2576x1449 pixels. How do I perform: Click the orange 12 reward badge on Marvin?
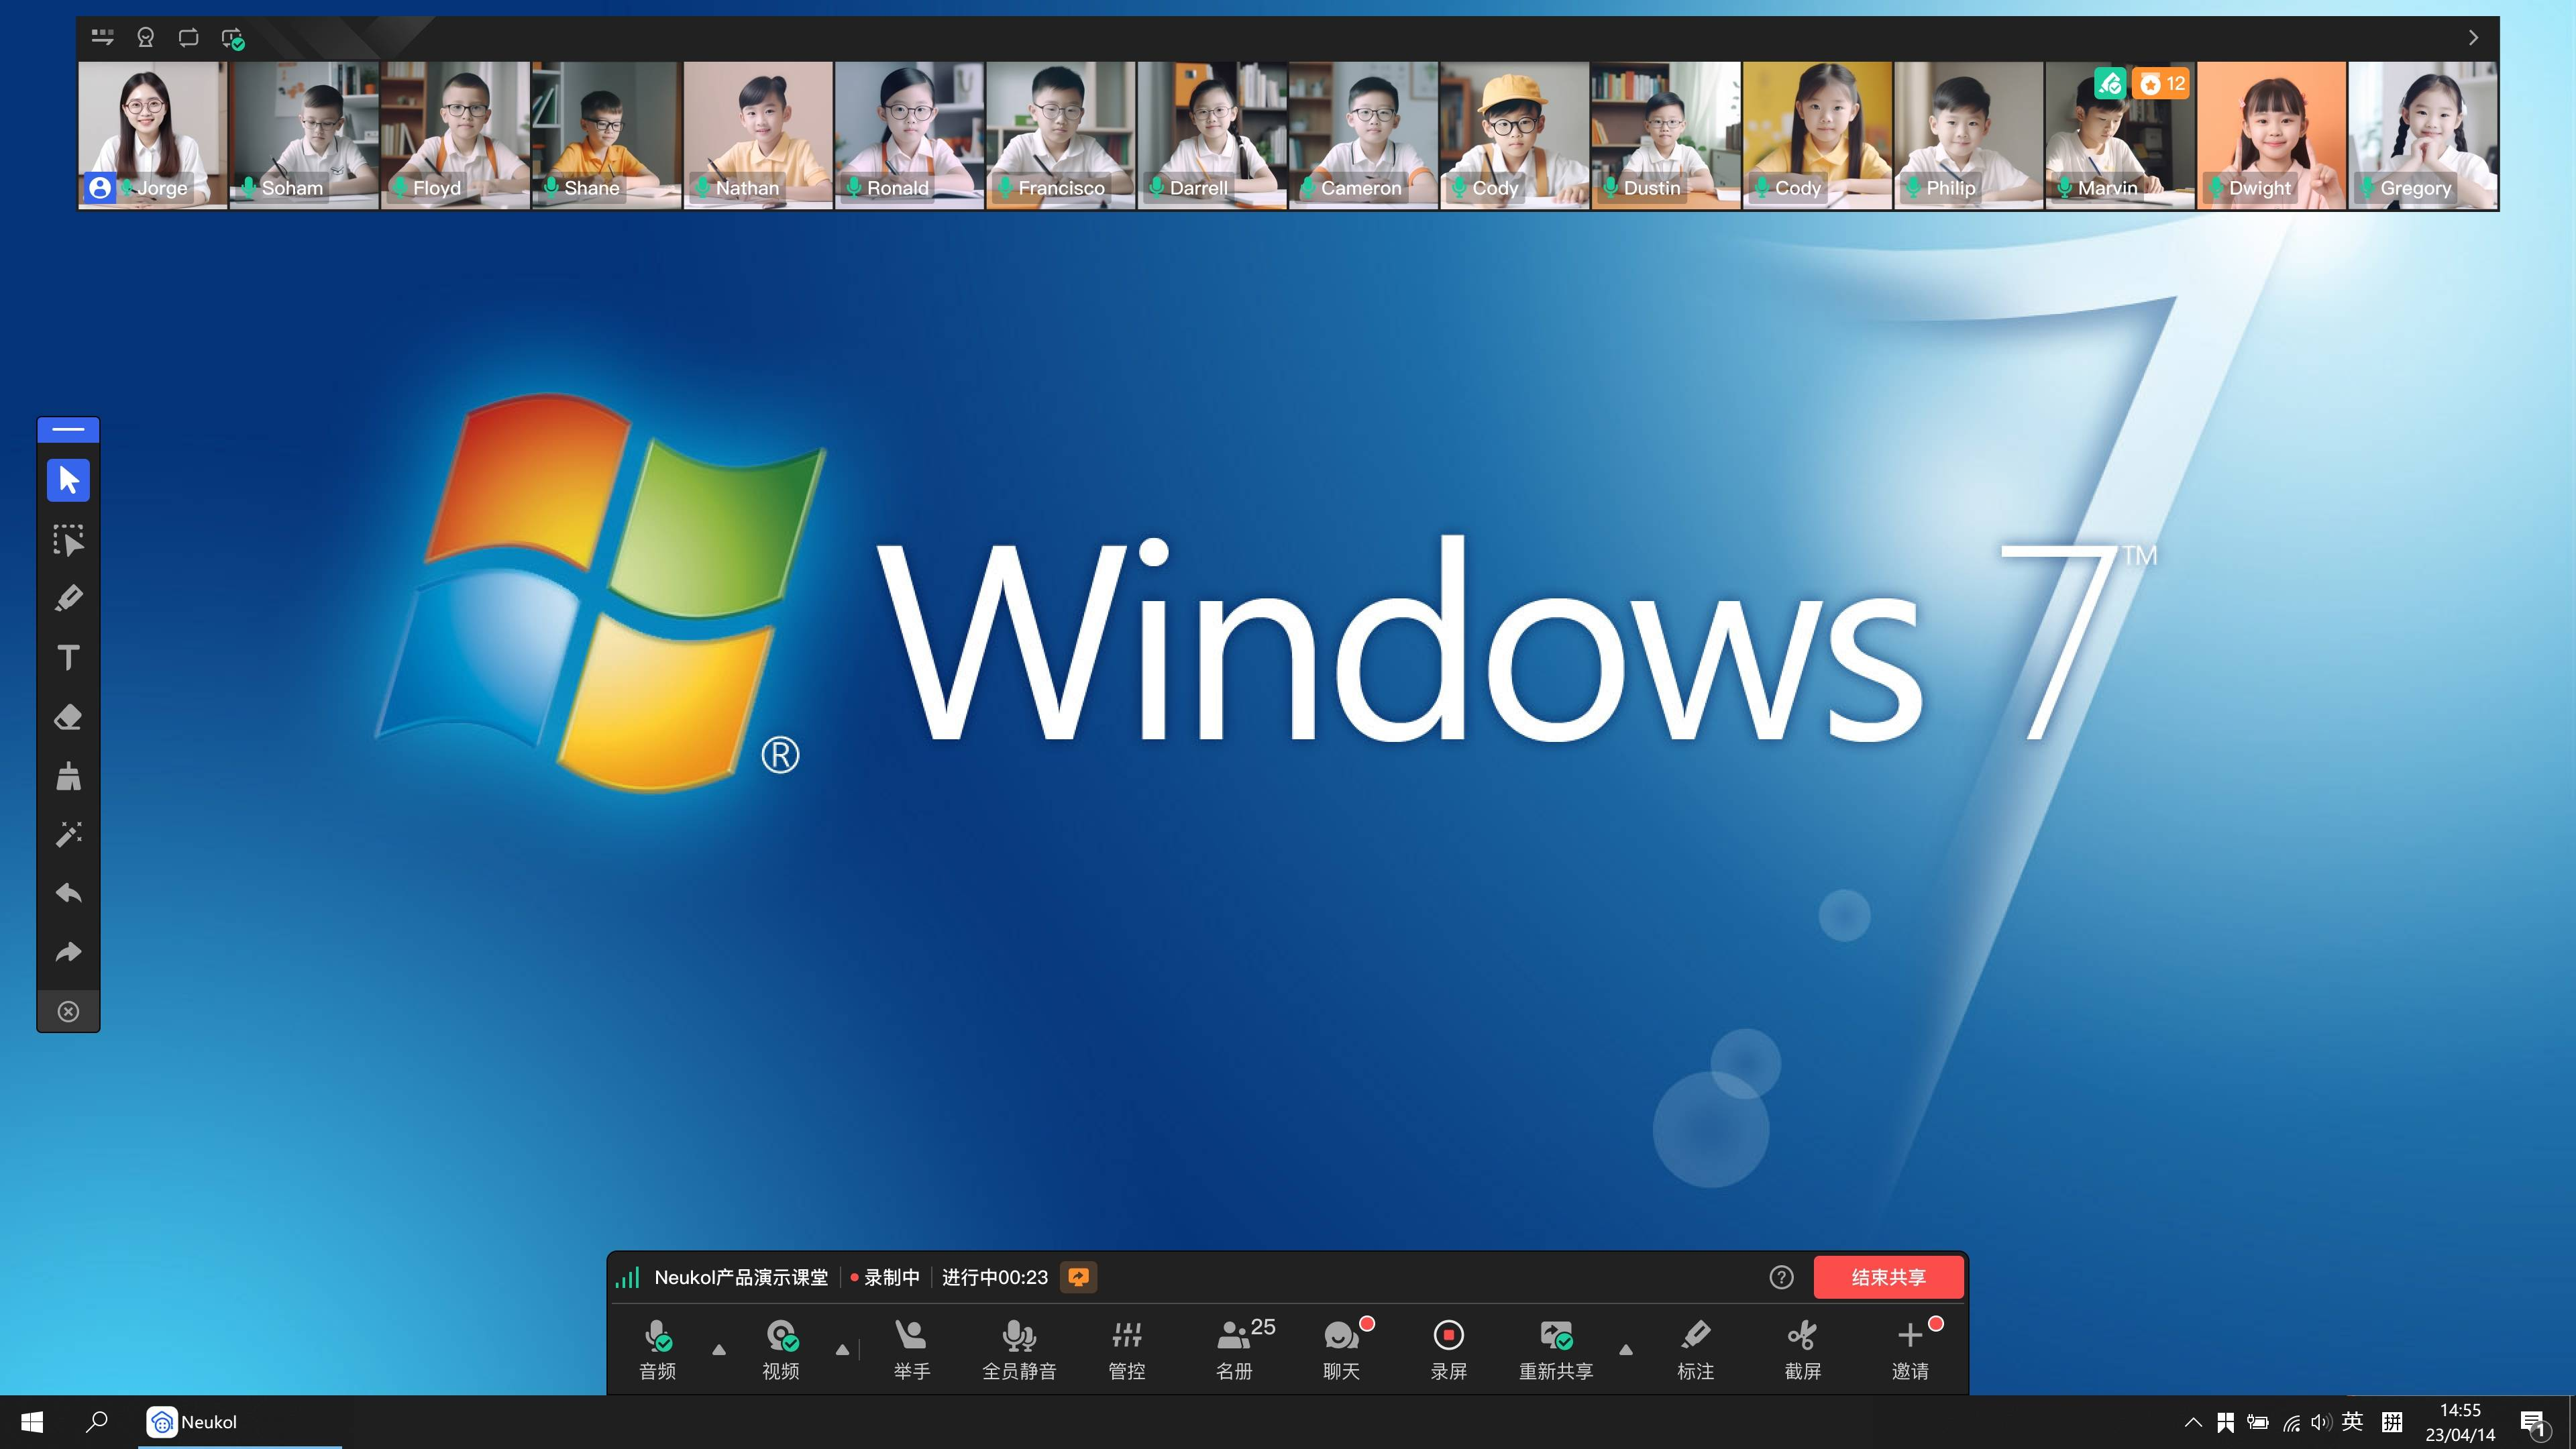2160,83
